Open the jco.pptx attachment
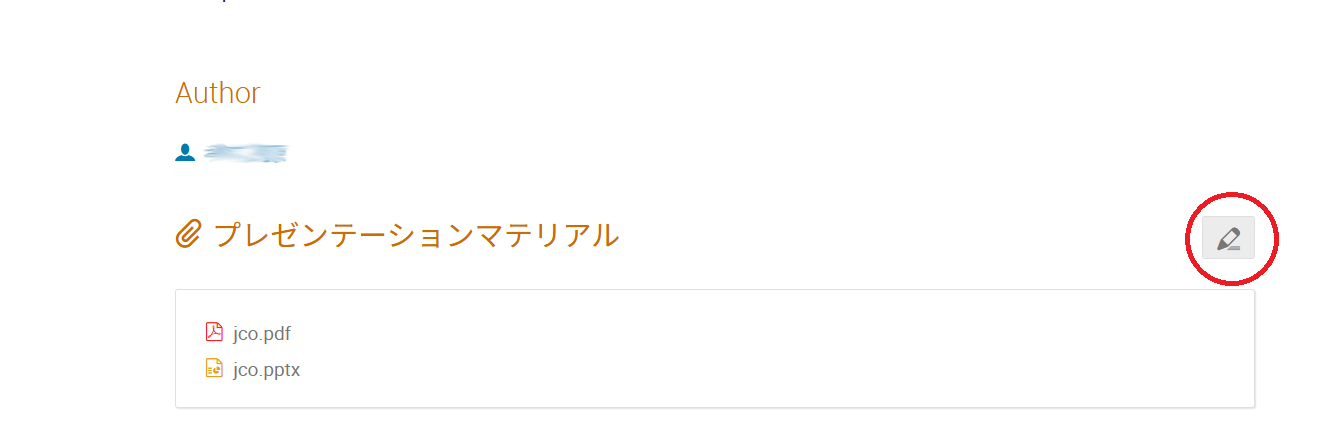This screenshot has width=1331, height=431. tap(266, 370)
